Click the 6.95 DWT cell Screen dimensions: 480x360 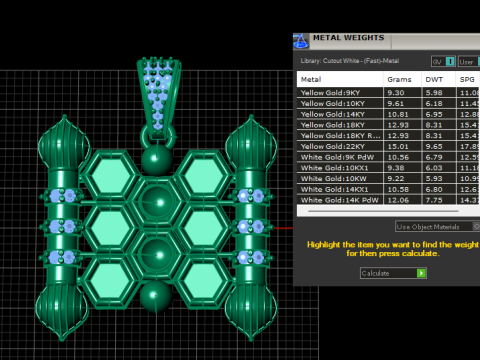[438, 114]
